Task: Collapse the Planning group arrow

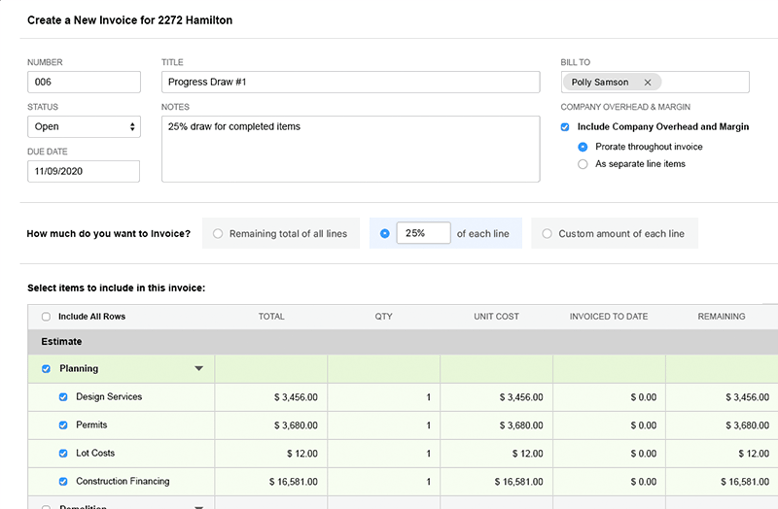Action: (x=199, y=369)
